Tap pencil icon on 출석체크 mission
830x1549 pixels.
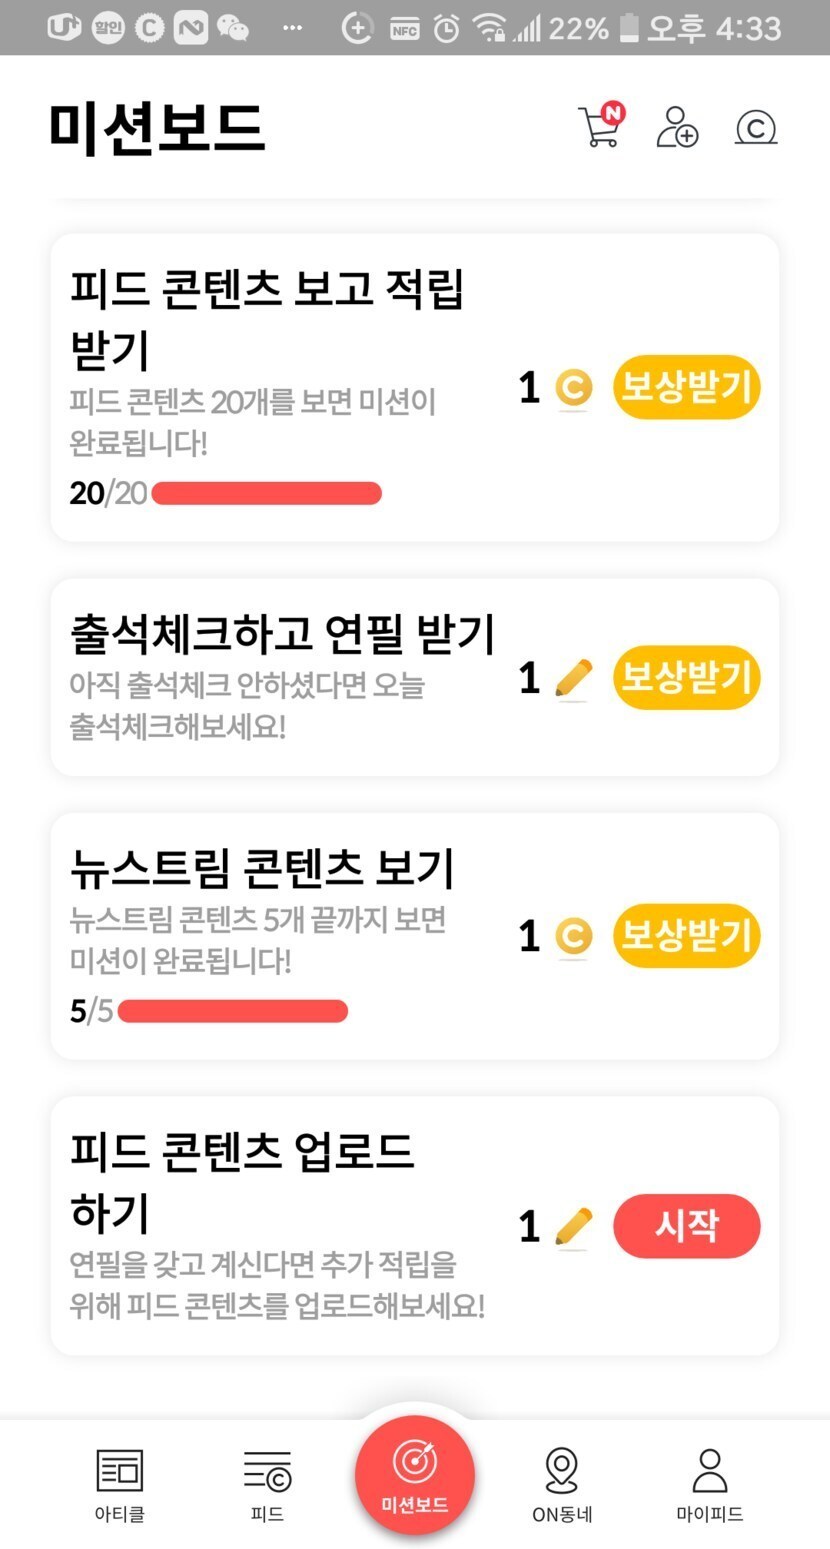(x=573, y=679)
